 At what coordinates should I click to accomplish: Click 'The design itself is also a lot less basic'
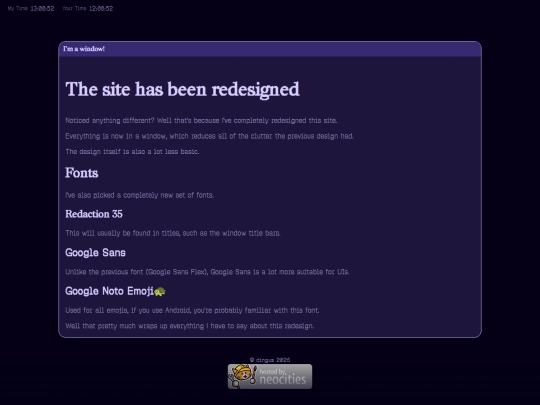pyautogui.click(x=132, y=152)
